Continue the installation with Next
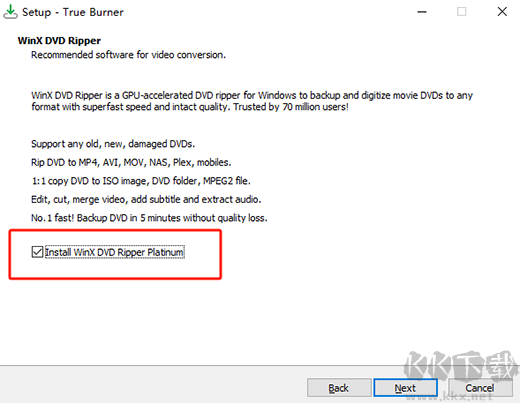The image size is (520, 403). 405,388
